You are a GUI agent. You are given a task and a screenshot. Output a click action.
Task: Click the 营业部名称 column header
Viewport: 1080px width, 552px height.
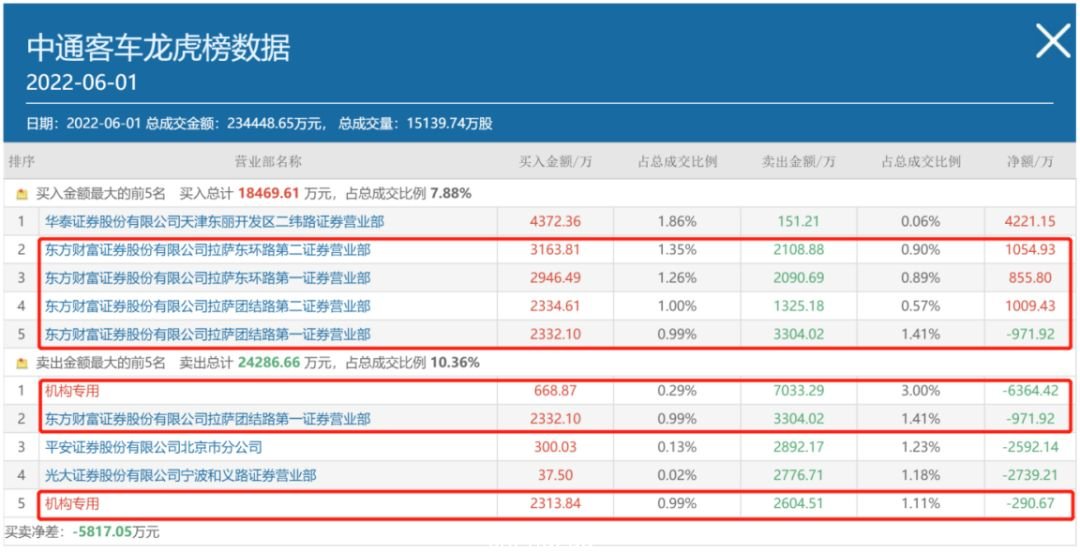pos(269,162)
